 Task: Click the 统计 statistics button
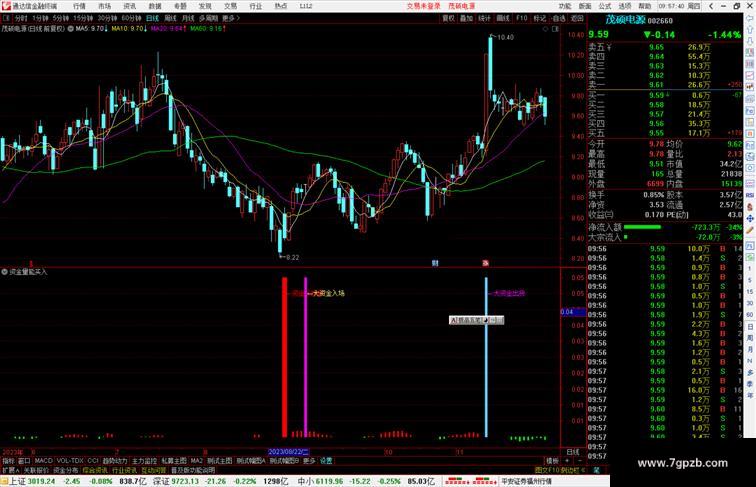[485, 18]
